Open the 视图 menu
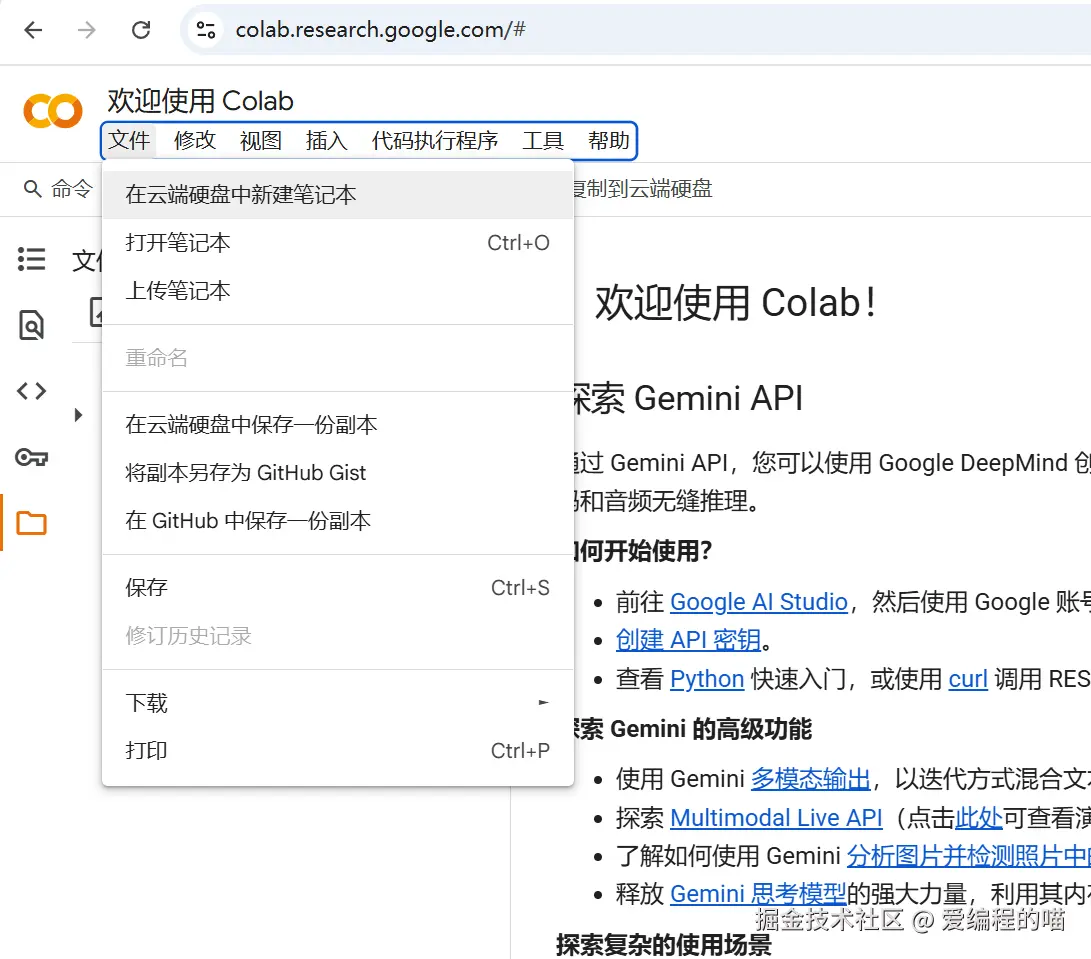Image resolution: width=1091 pixels, height=959 pixels. [x=261, y=141]
